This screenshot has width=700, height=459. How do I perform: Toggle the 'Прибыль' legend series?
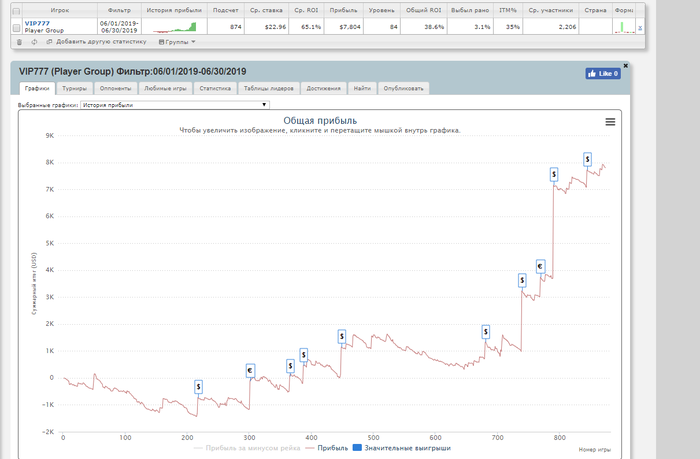click(327, 448)
